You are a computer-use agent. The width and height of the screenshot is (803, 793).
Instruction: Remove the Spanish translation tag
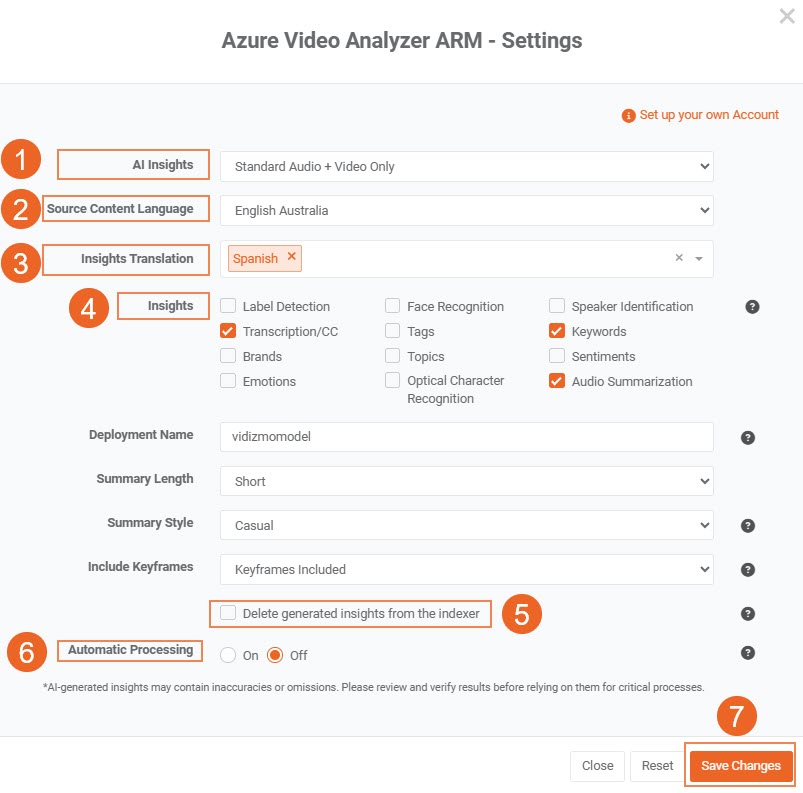click(292, 257)
